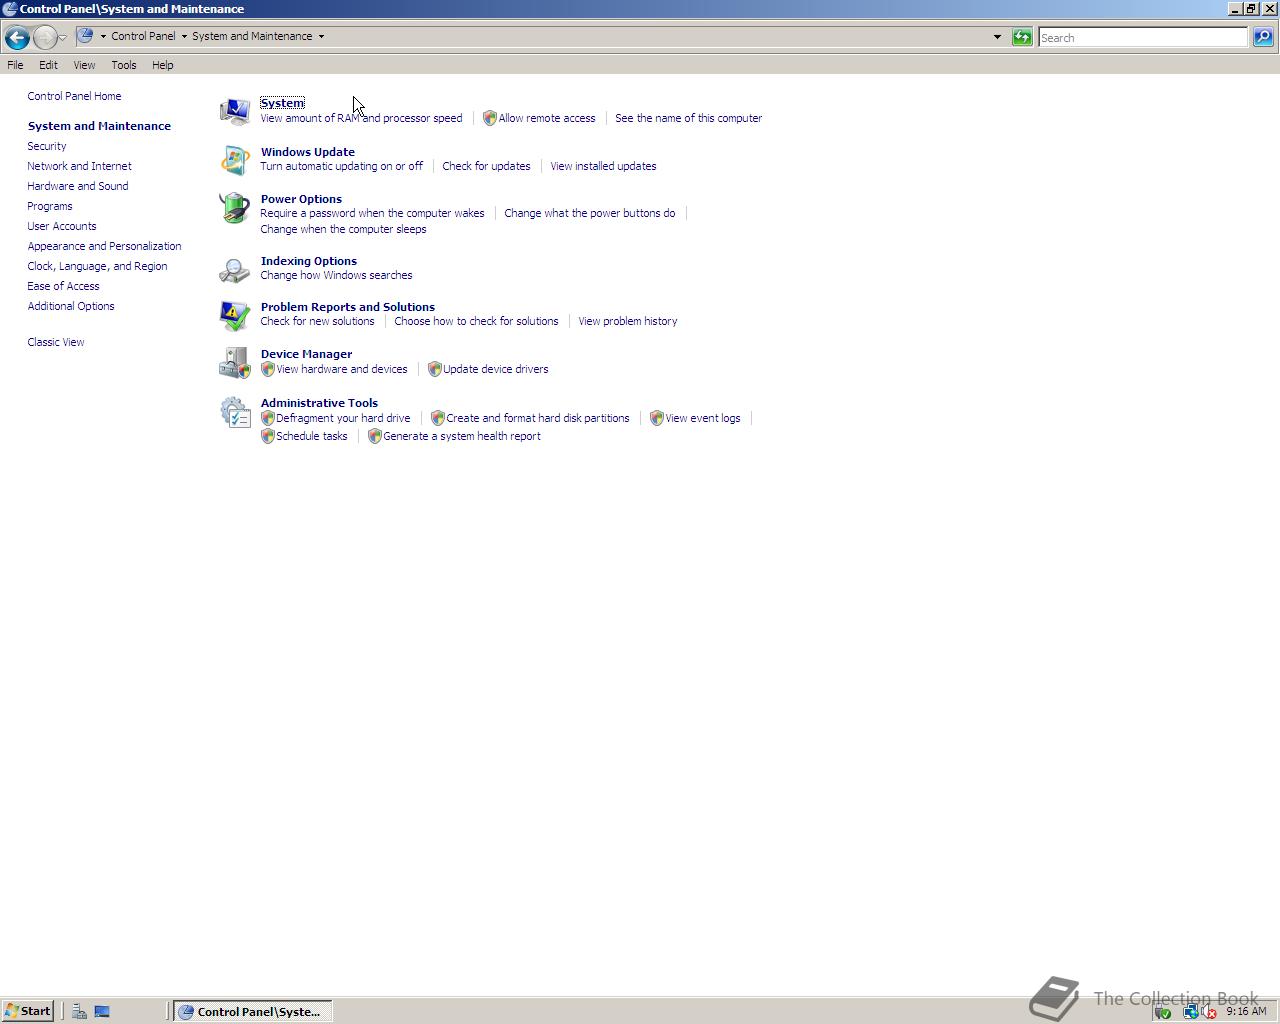The image size is (1280, 1024).
Task: Open the Tools menu
Action: [x=124, y=65]
